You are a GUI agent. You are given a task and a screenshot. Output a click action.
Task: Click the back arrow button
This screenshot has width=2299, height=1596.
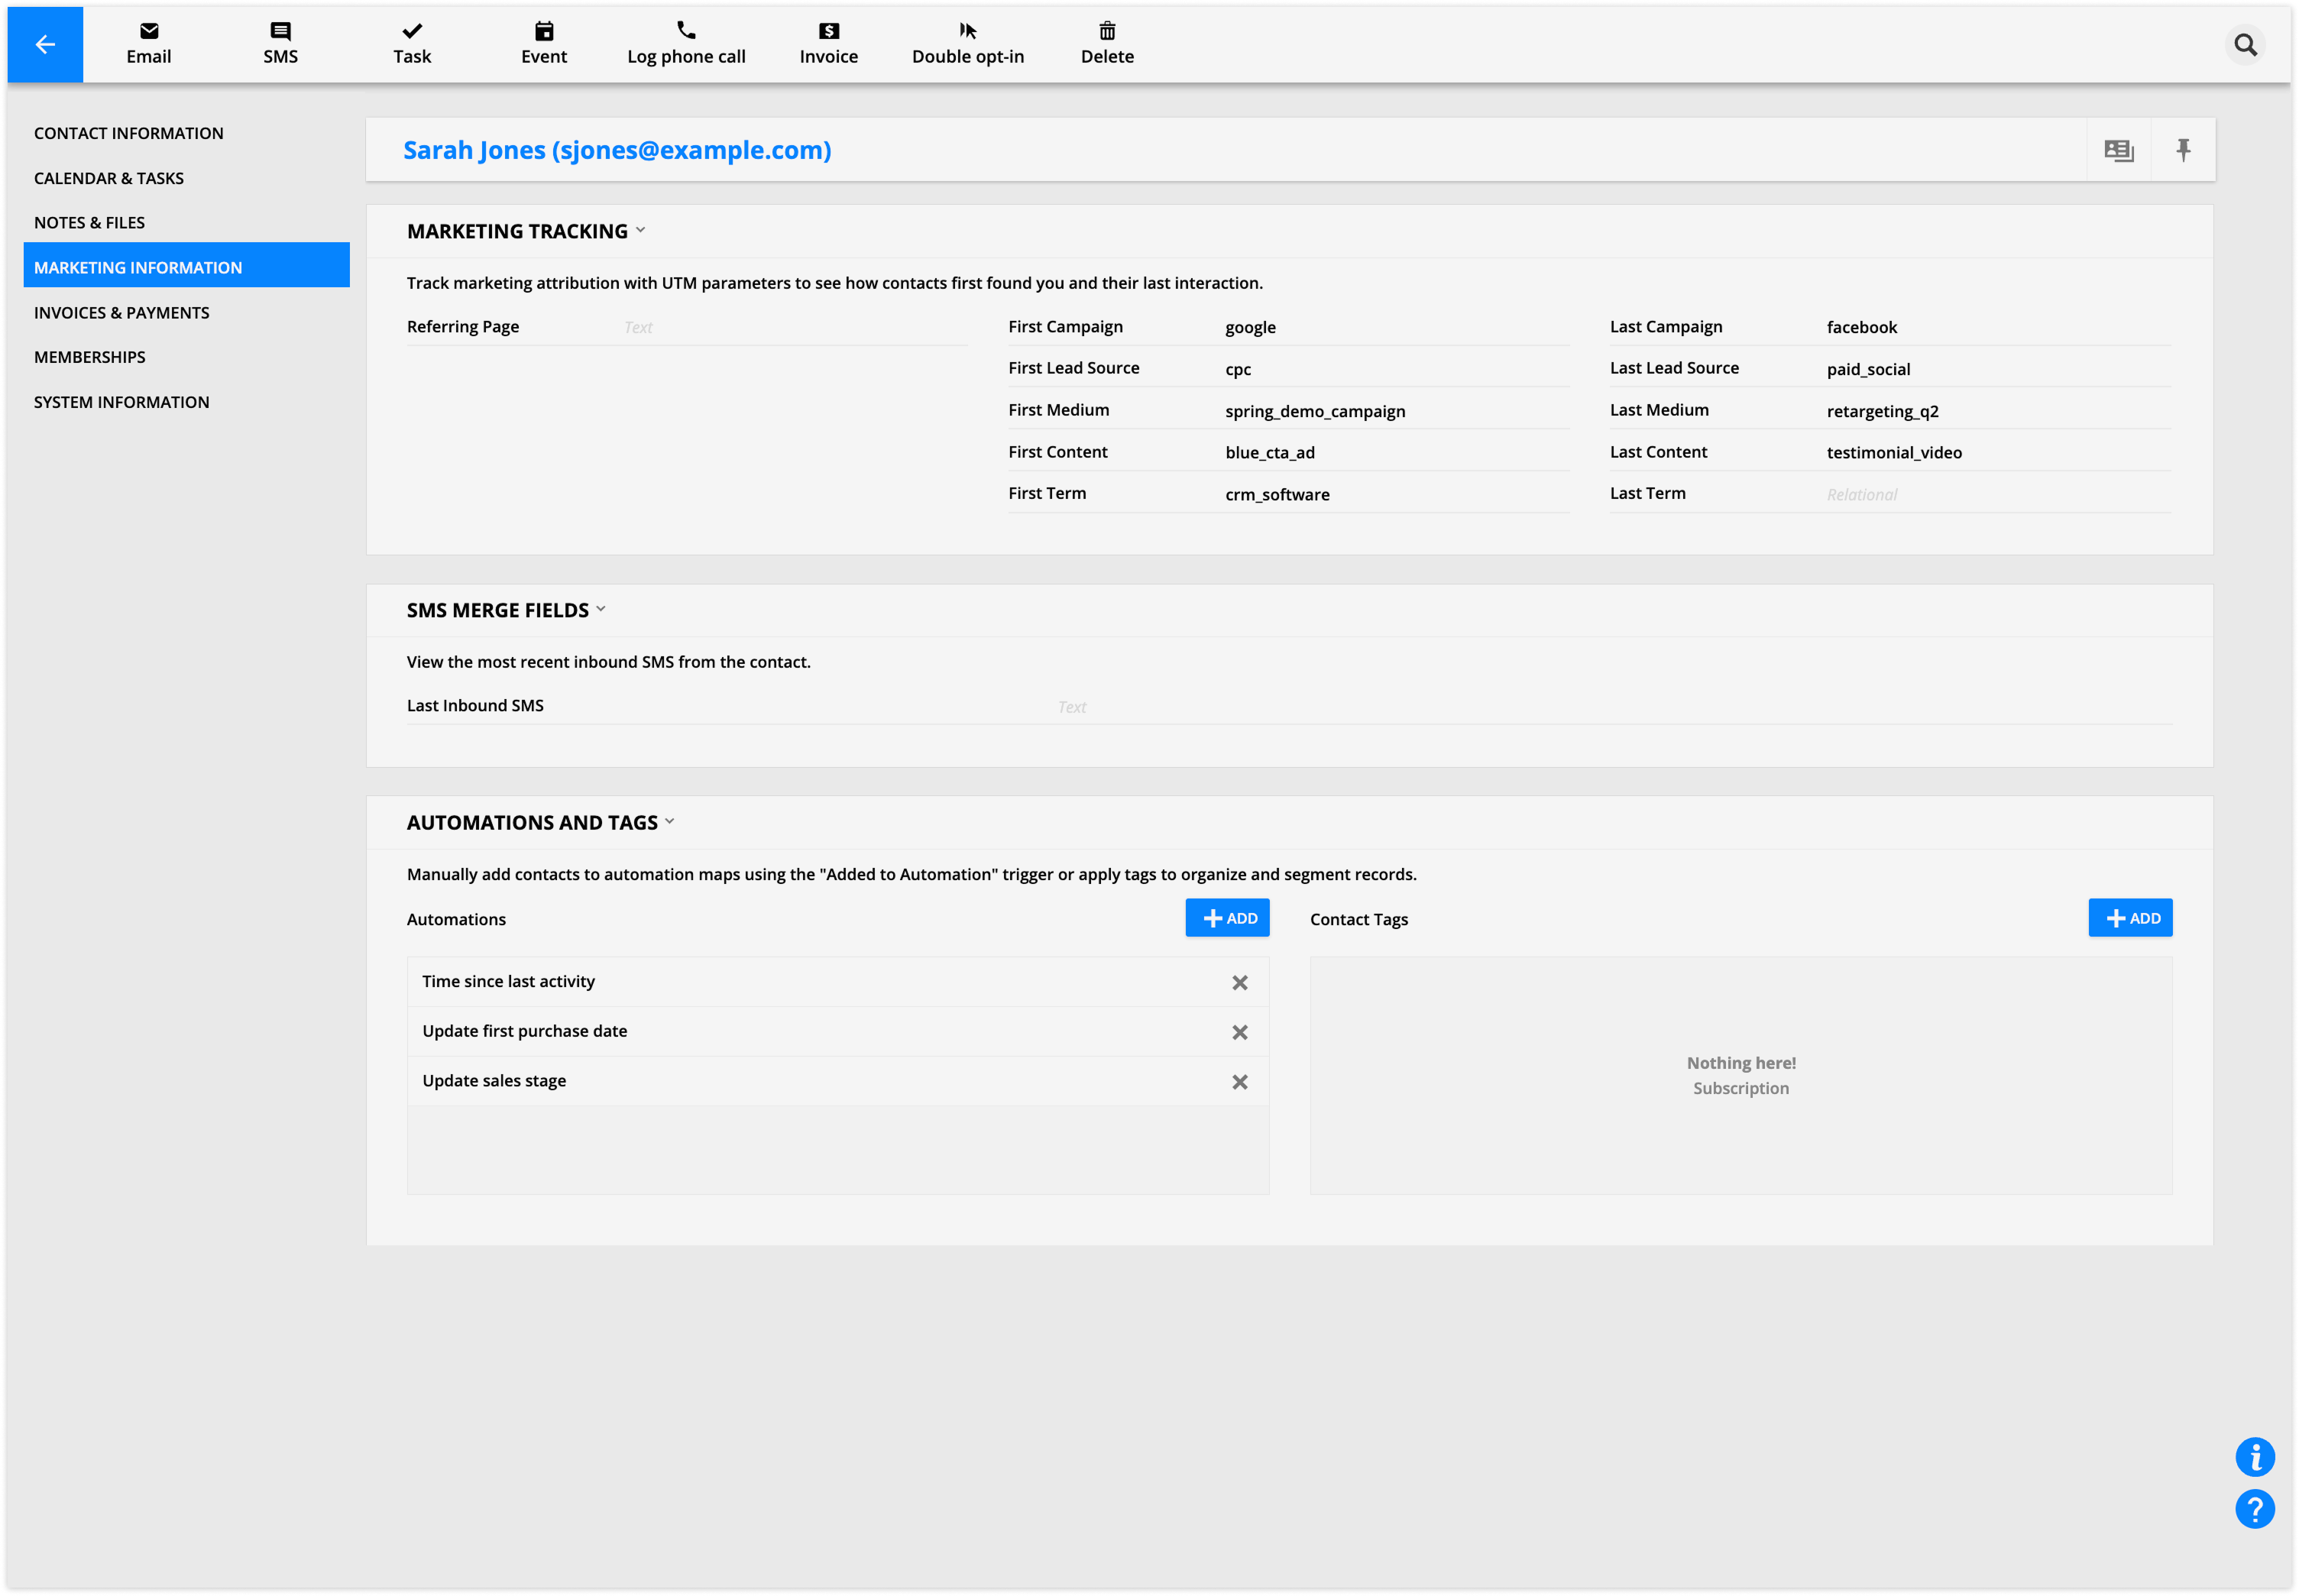[45, 44]
